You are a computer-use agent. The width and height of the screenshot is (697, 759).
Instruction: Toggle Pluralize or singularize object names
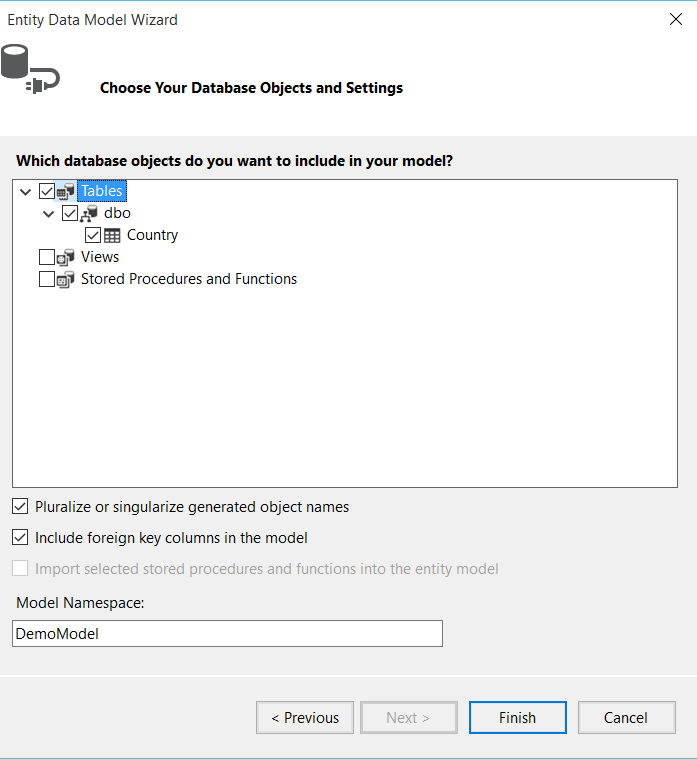(x=20, y=507)
